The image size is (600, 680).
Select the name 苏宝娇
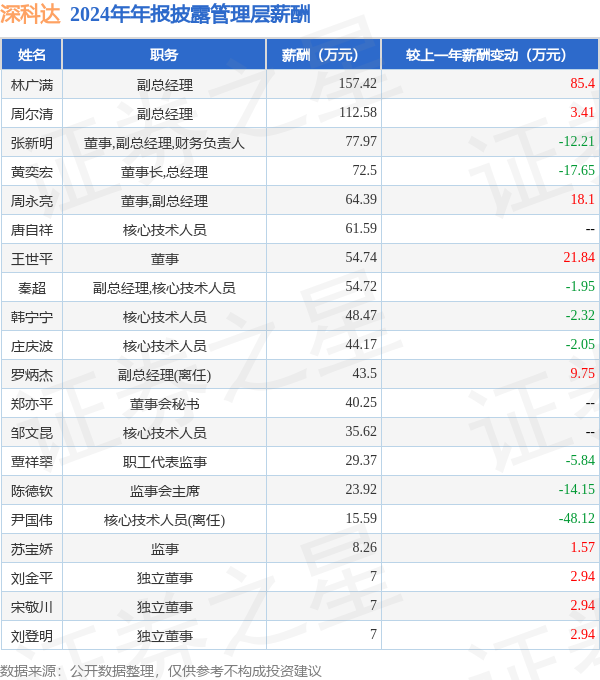point(32,549)
